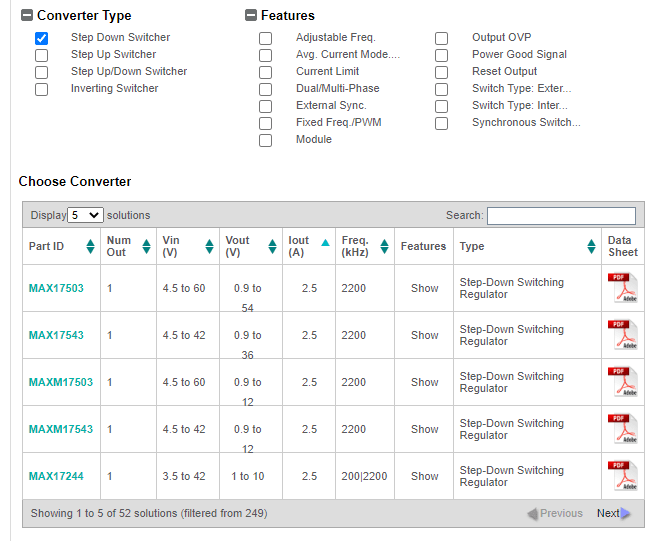Uncheck Step Down Switcher checkbox
The image size is (653, 541).
pos(41,38)
